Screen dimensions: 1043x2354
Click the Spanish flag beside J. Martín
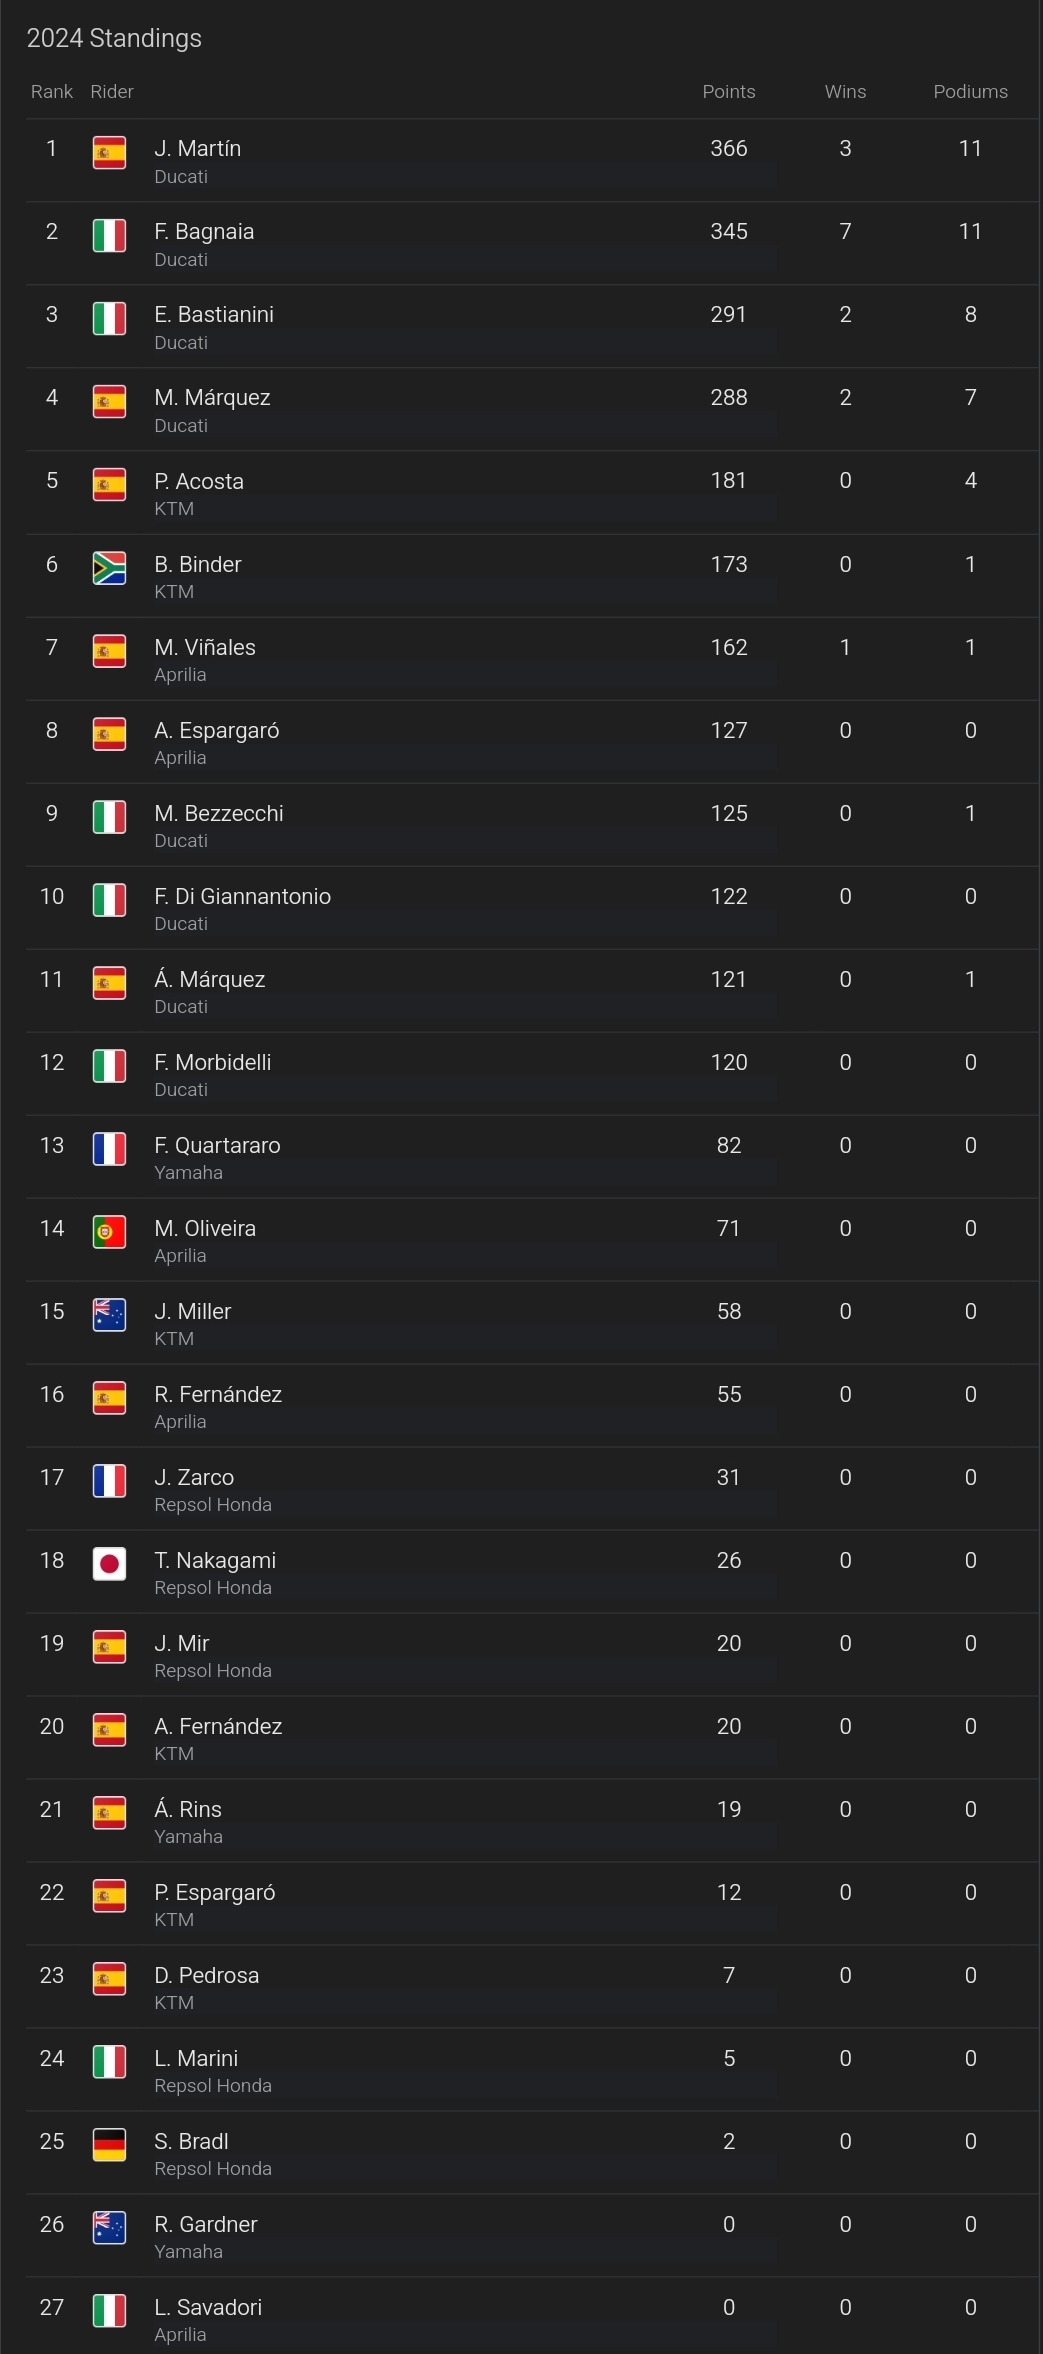[109, 153]
